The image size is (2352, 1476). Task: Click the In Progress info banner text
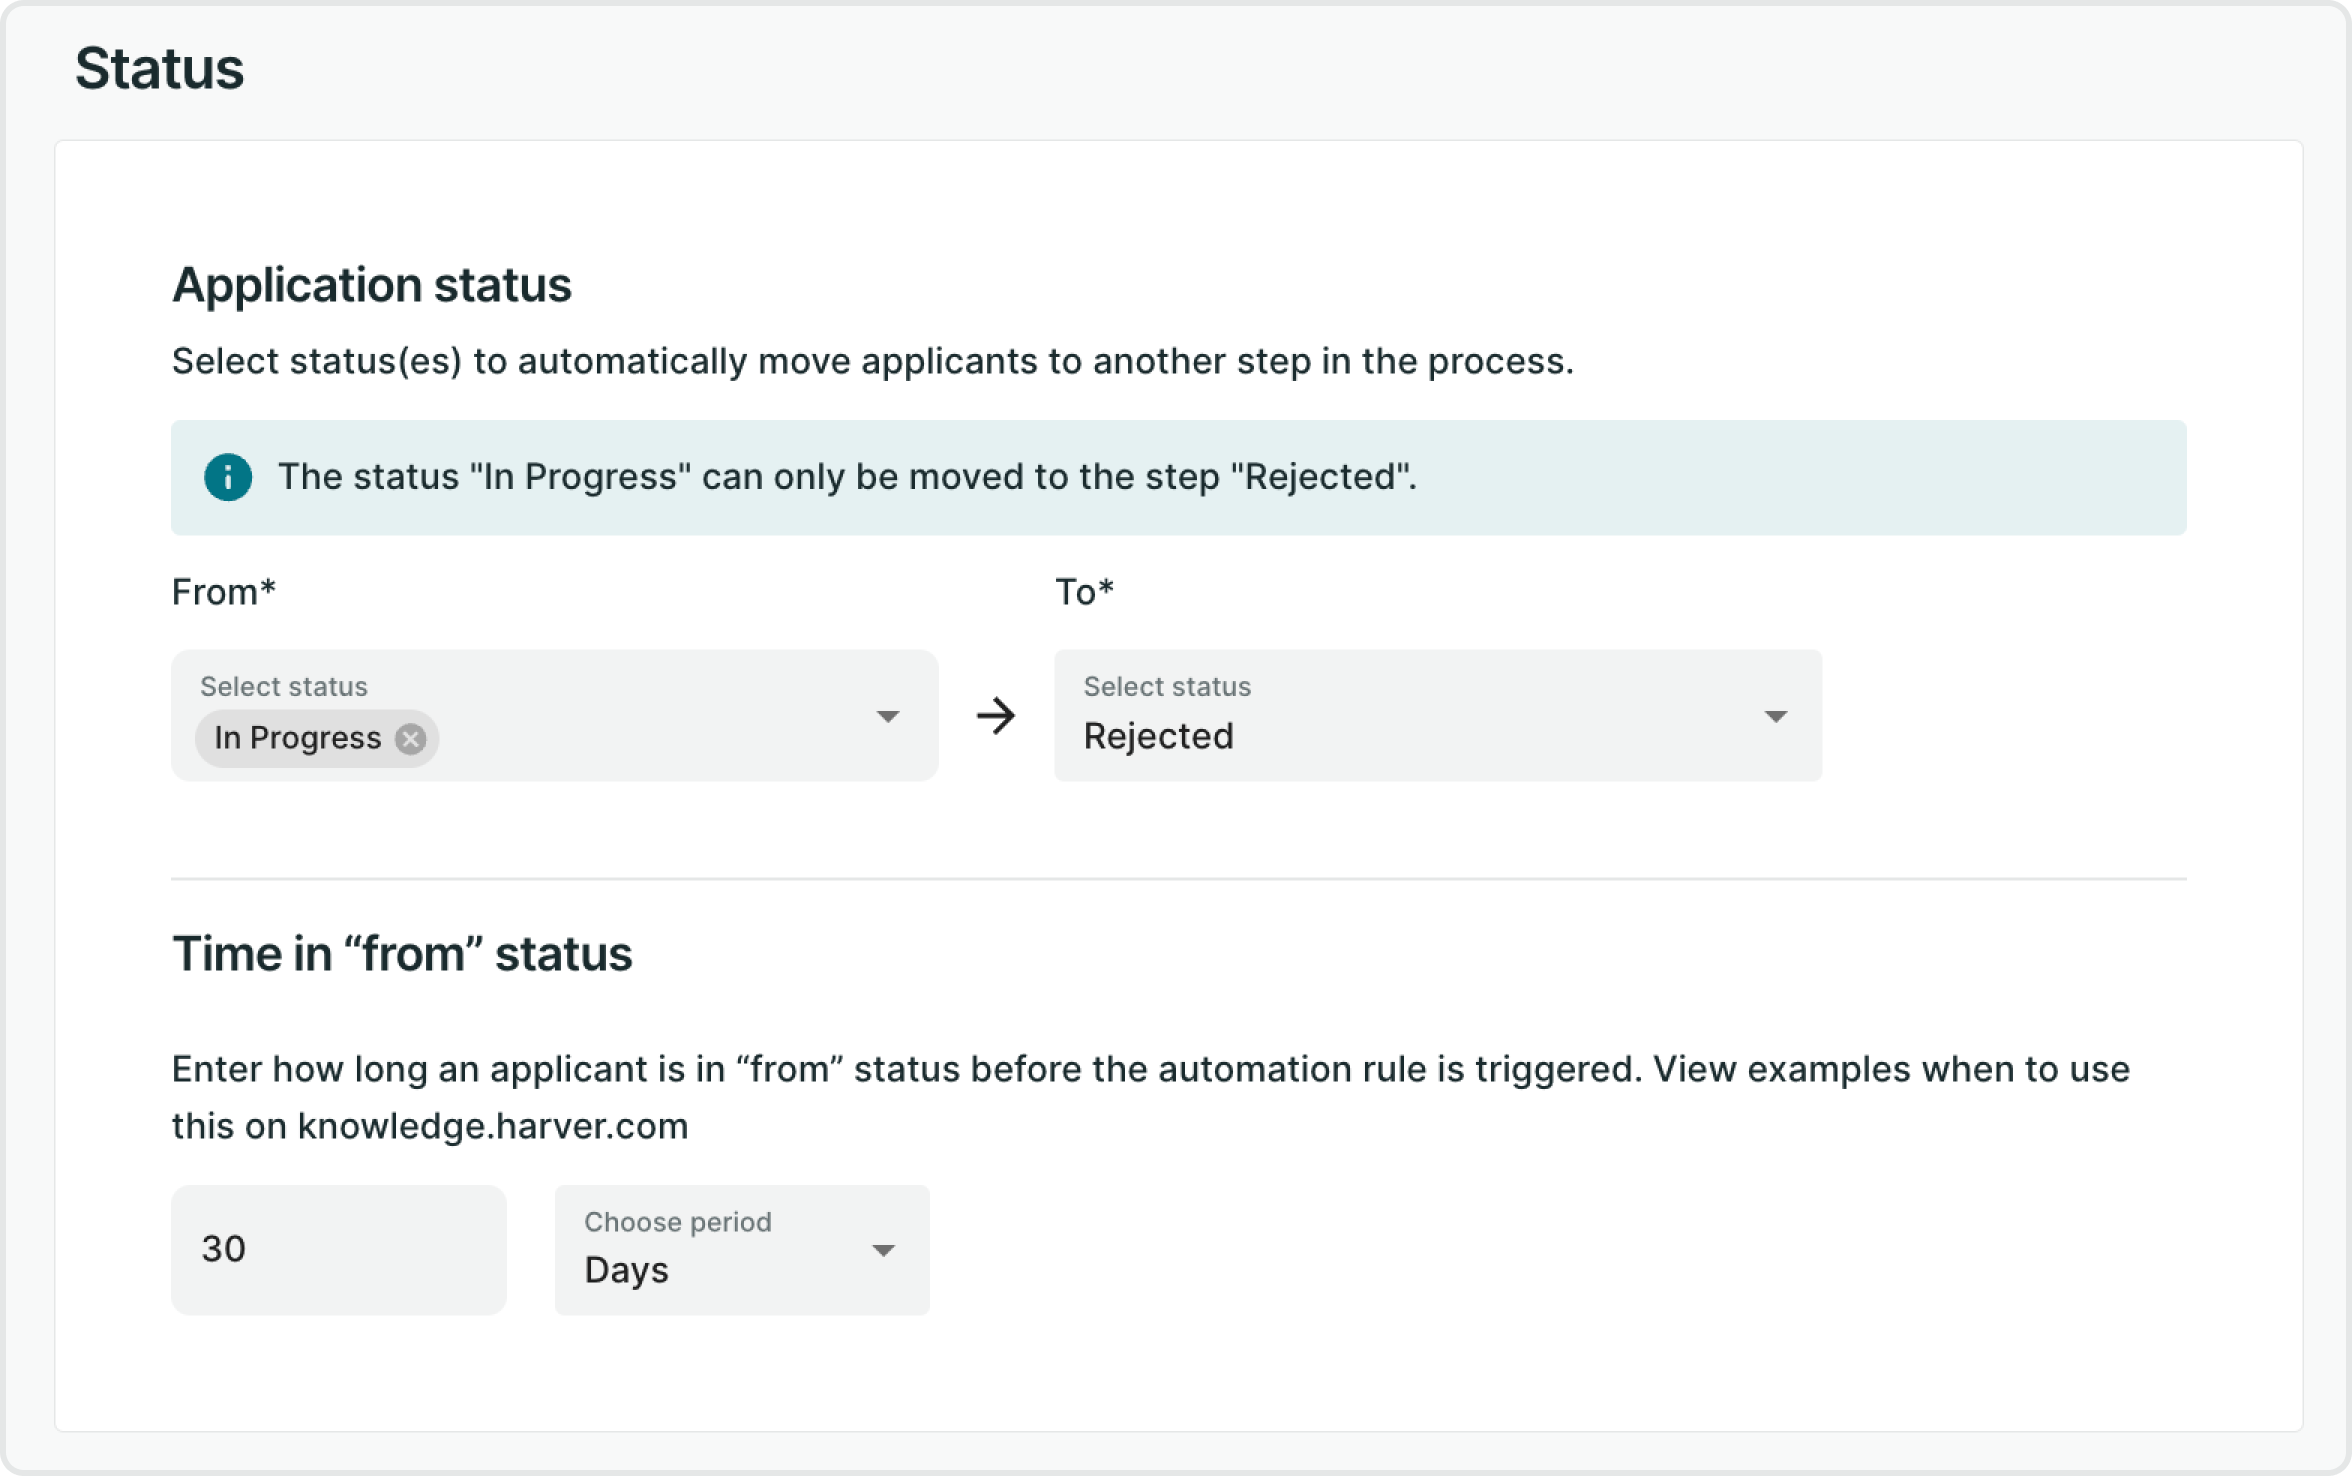846,477
